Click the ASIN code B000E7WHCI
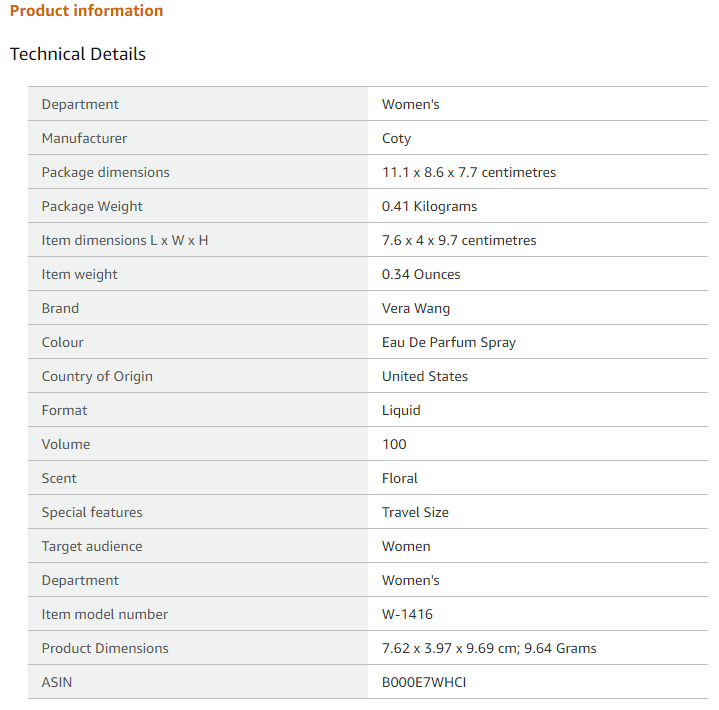This screenshot has height=710, width=719. 424,682
